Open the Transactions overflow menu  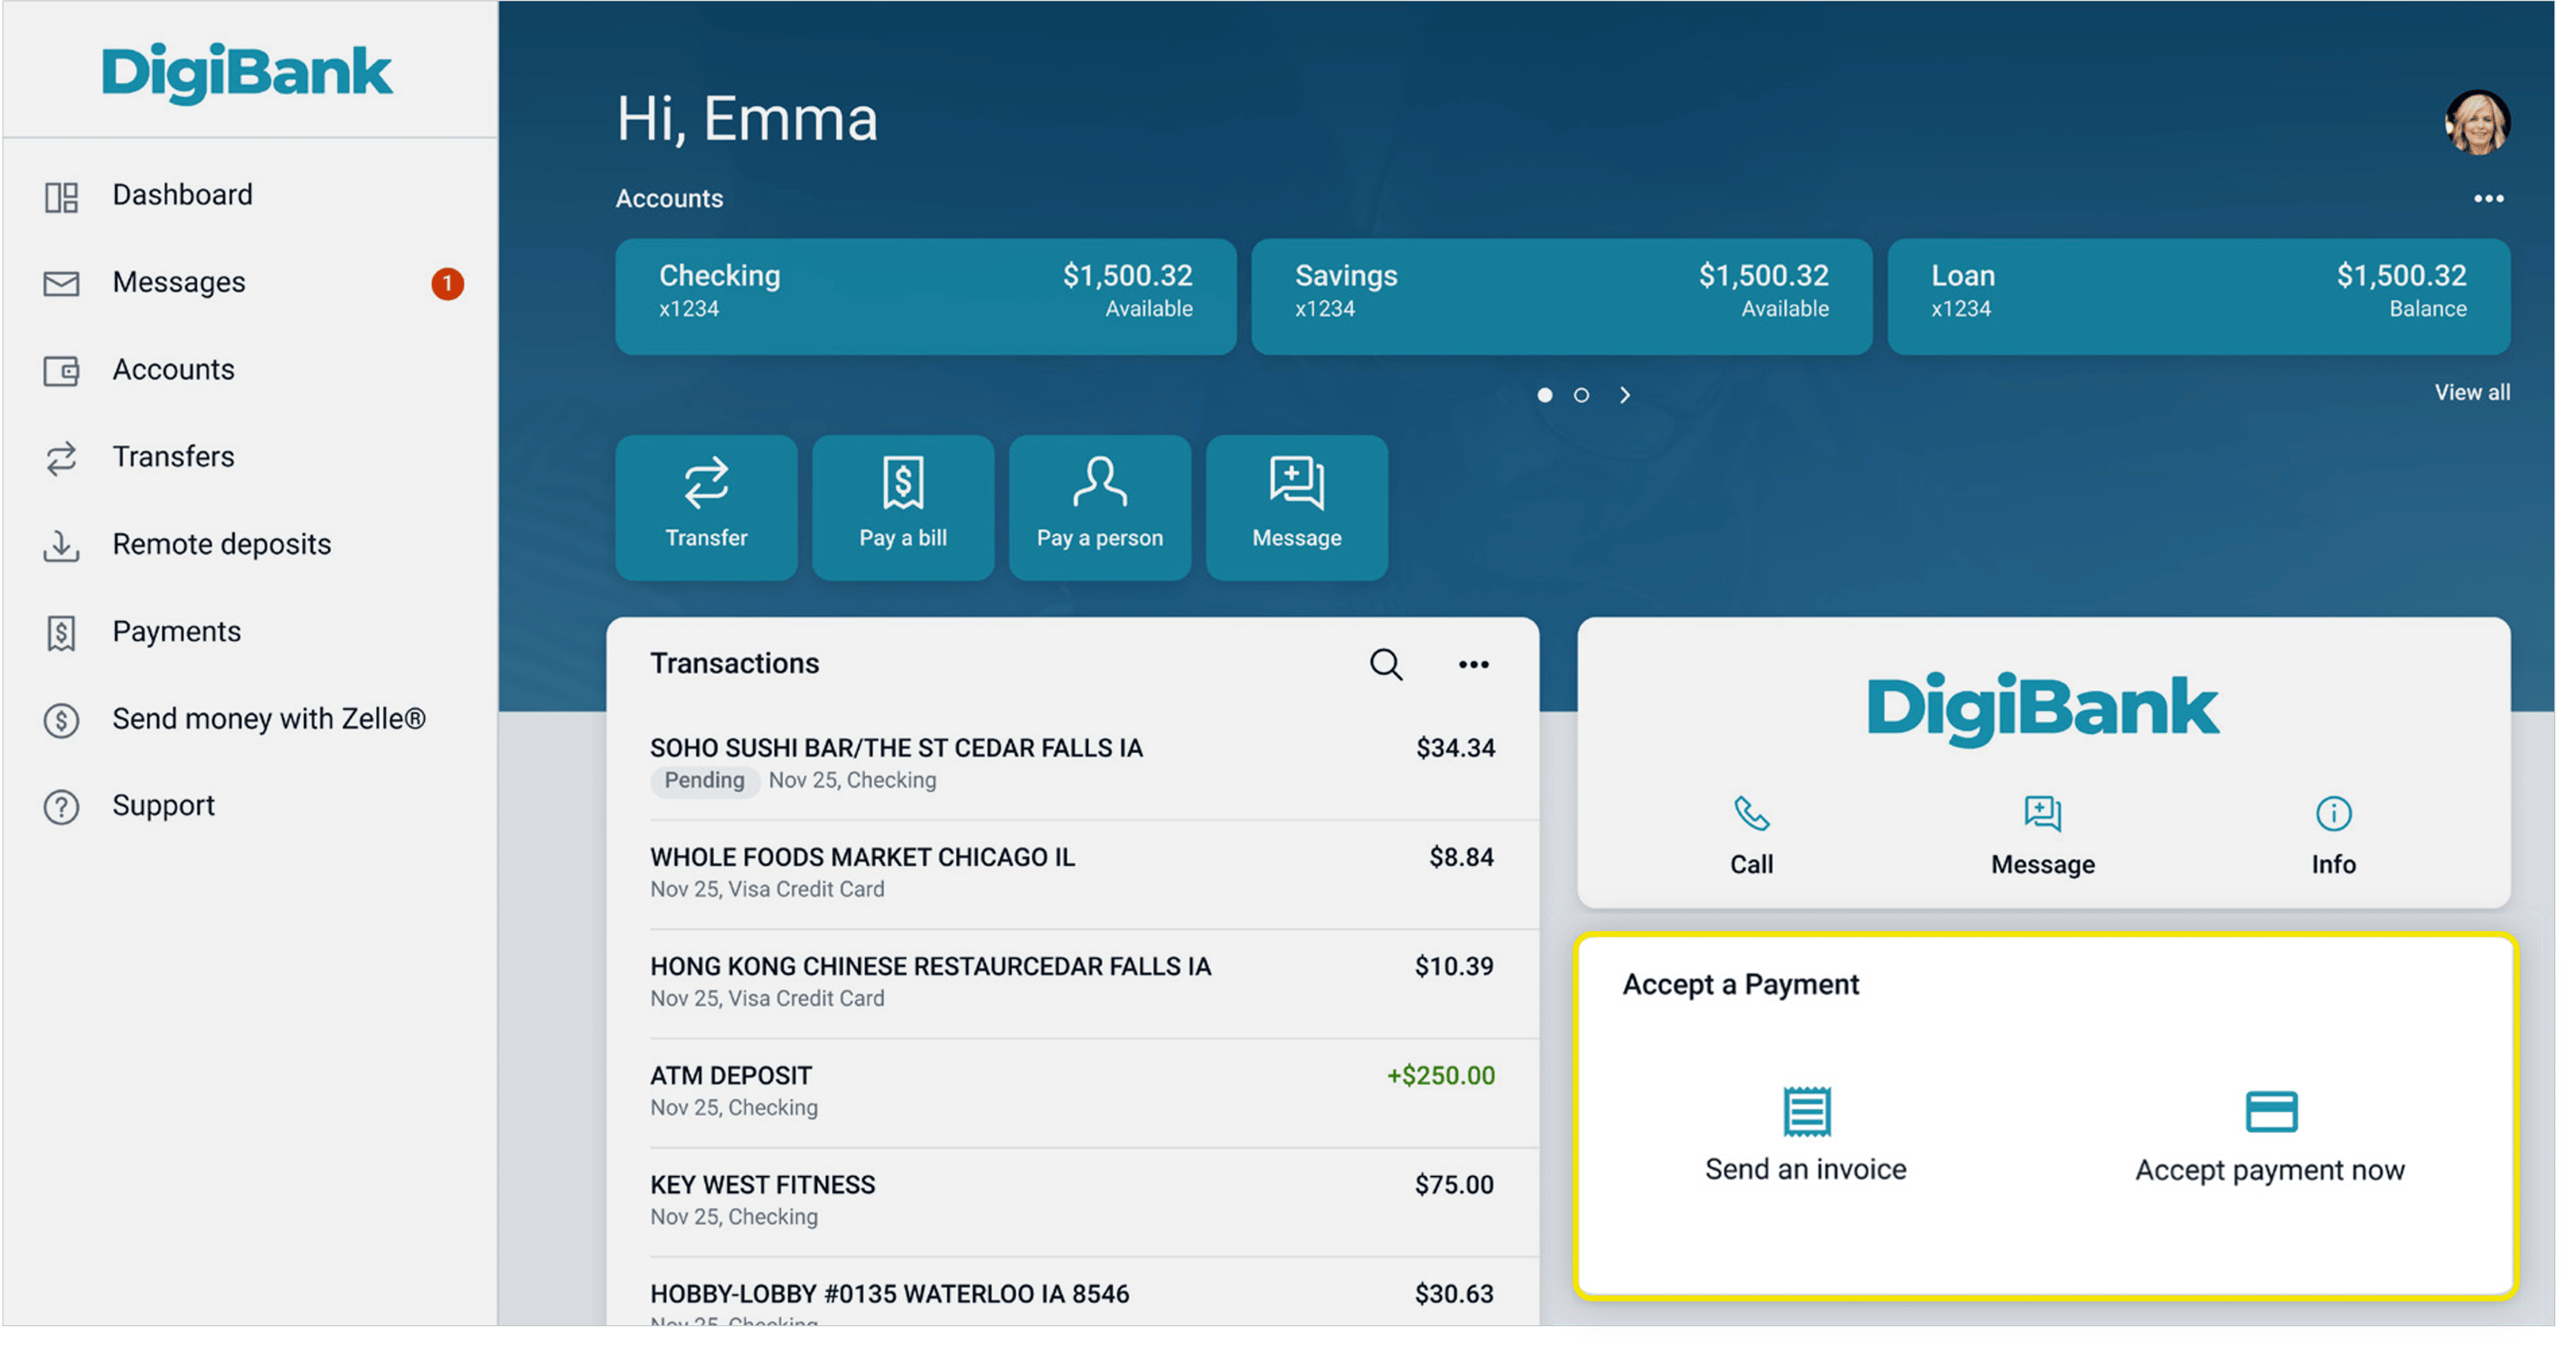[1472, 663]
